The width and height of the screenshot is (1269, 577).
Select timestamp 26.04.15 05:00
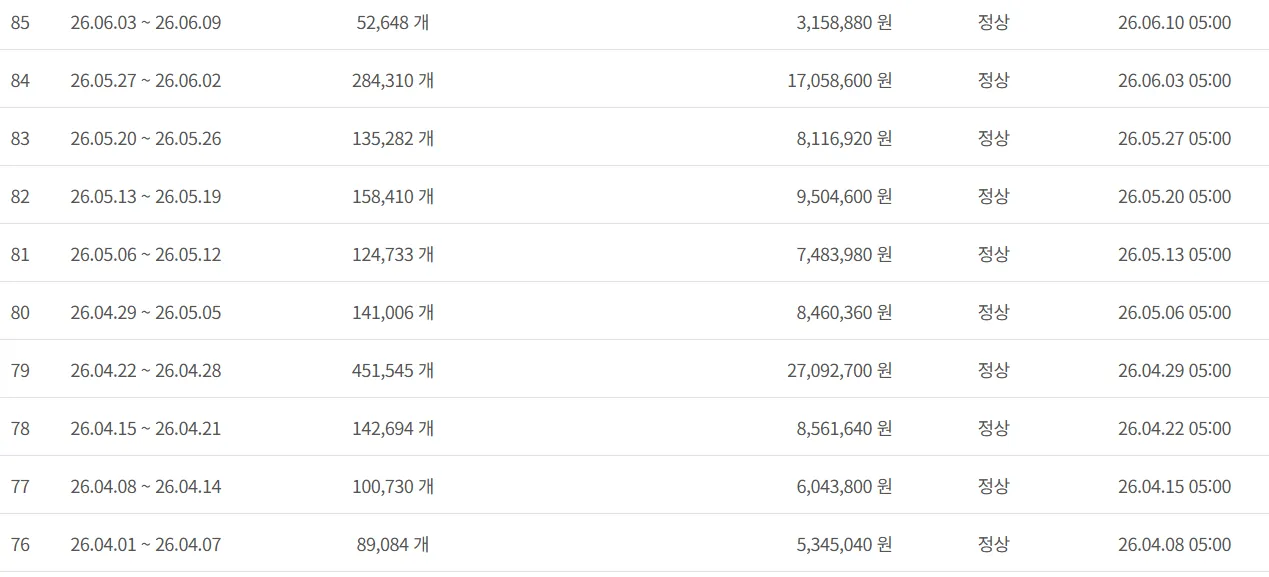[x=1175, y=486]
